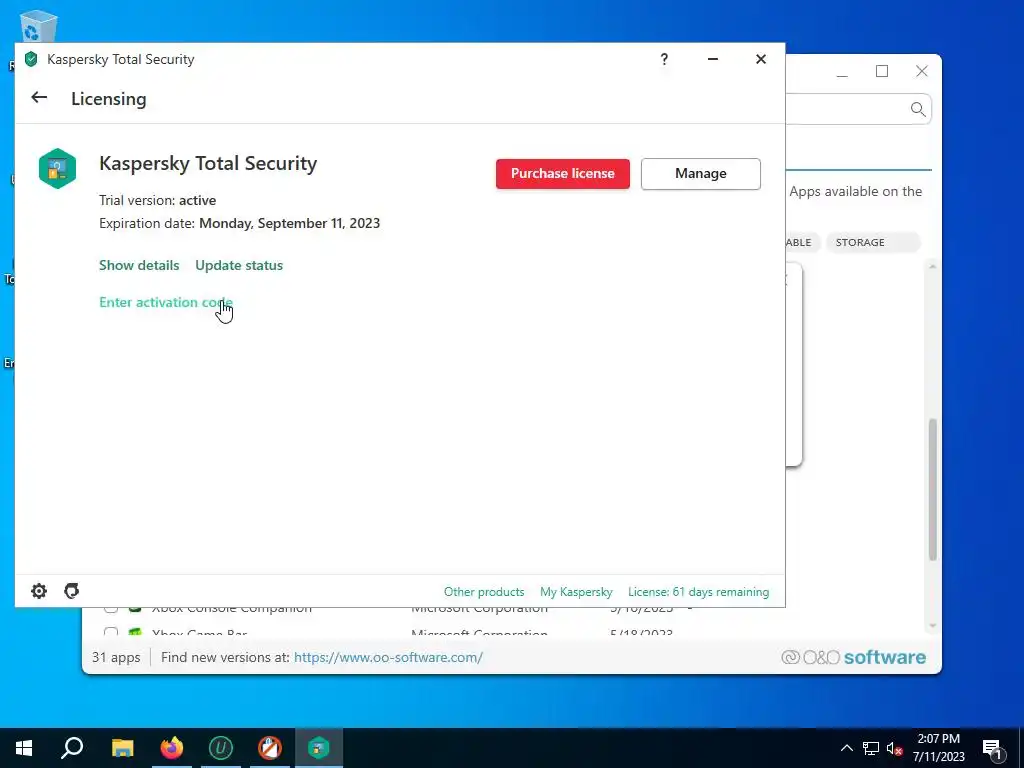Click Update status link

click(239, 265)
